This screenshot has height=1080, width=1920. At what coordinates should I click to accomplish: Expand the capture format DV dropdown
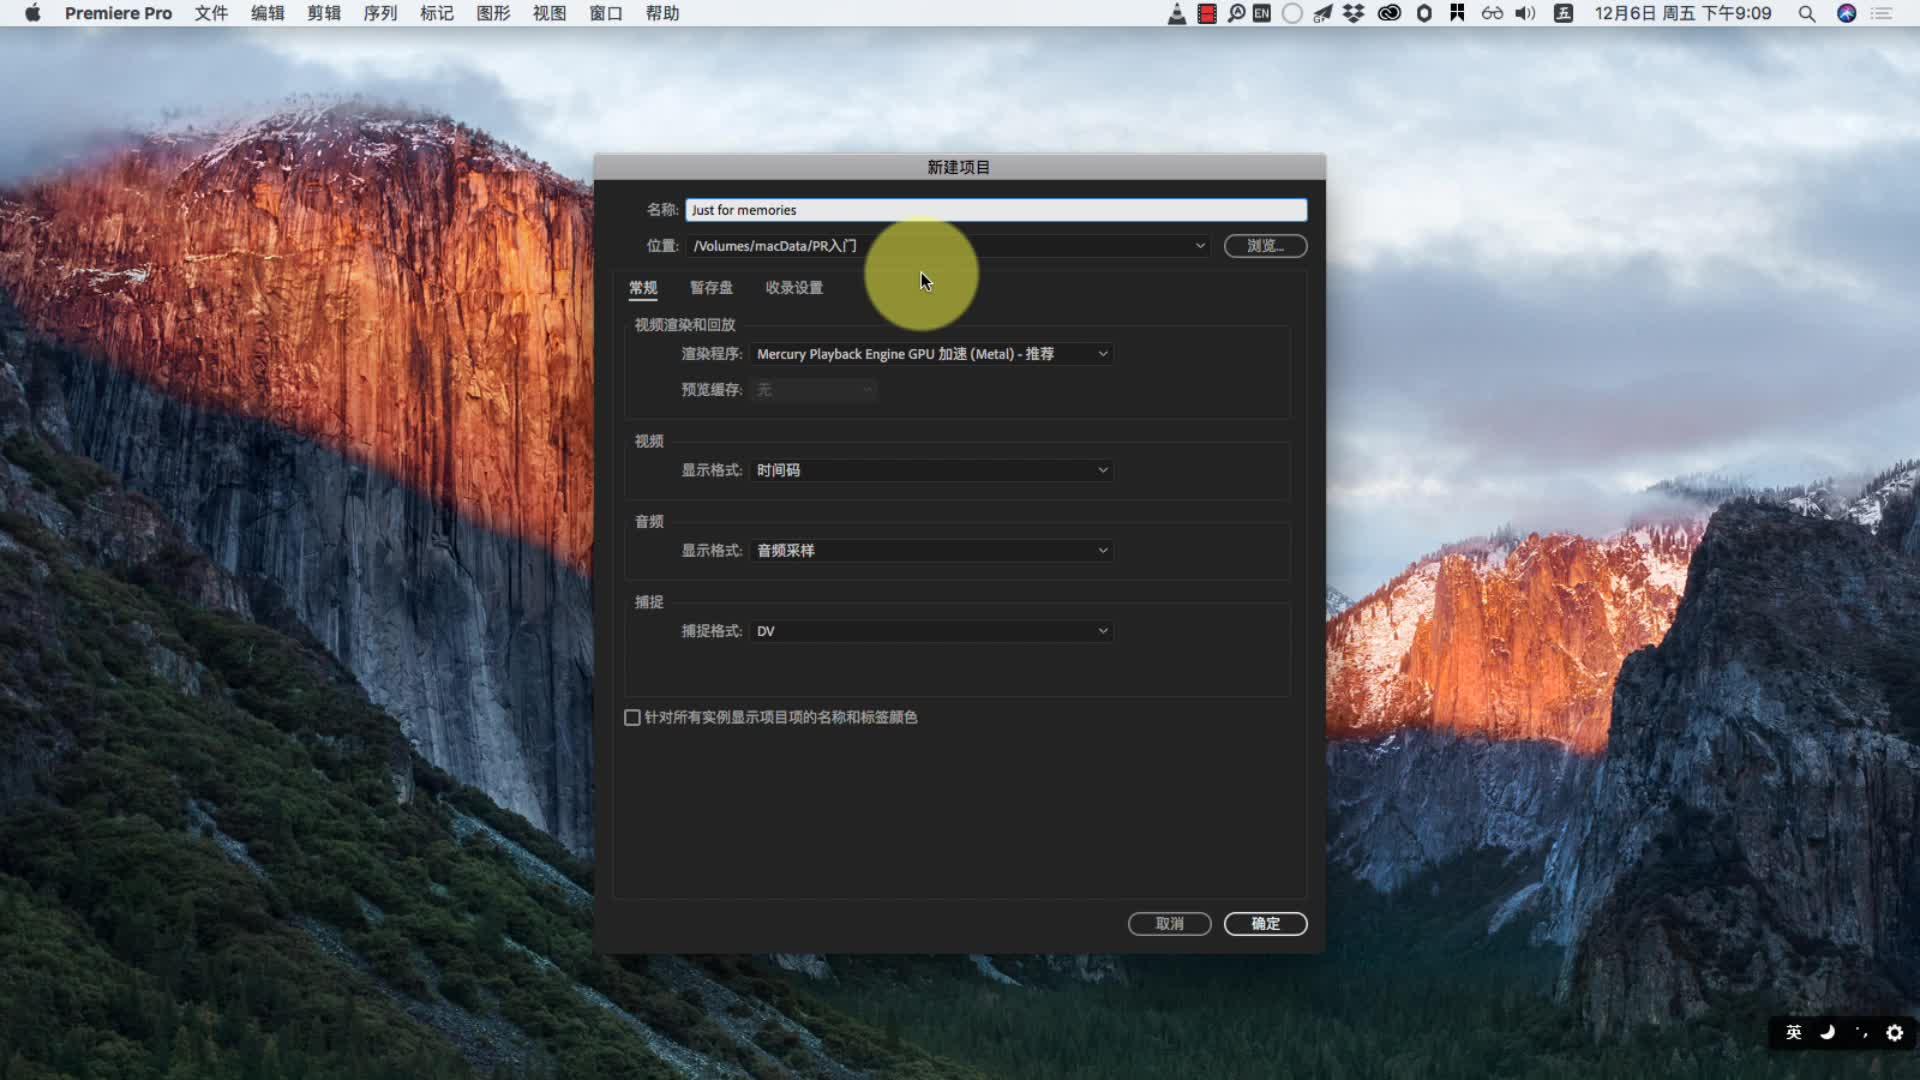[932, 631]
